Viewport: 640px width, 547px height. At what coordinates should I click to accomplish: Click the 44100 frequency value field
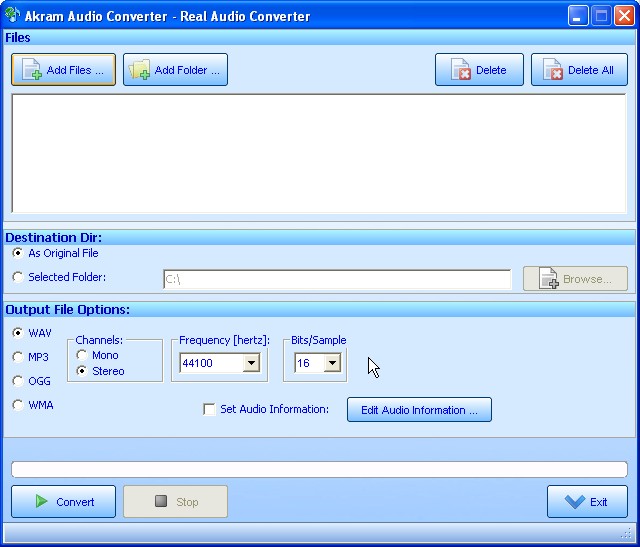[x=211, y=363]
